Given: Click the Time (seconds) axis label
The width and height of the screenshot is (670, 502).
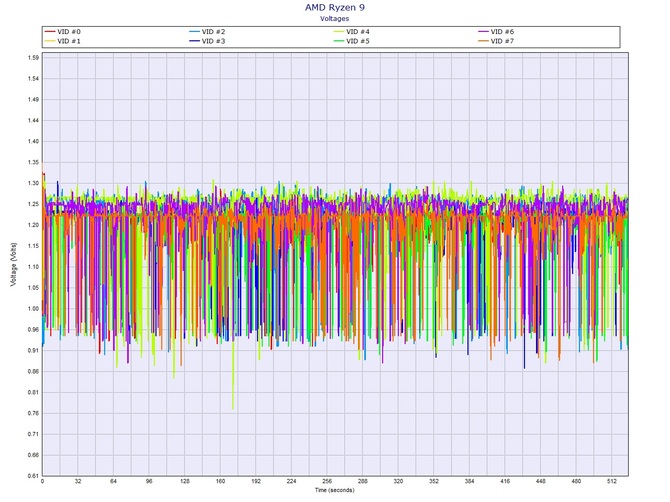Looking at the screenshot, I should coord(335,490).
